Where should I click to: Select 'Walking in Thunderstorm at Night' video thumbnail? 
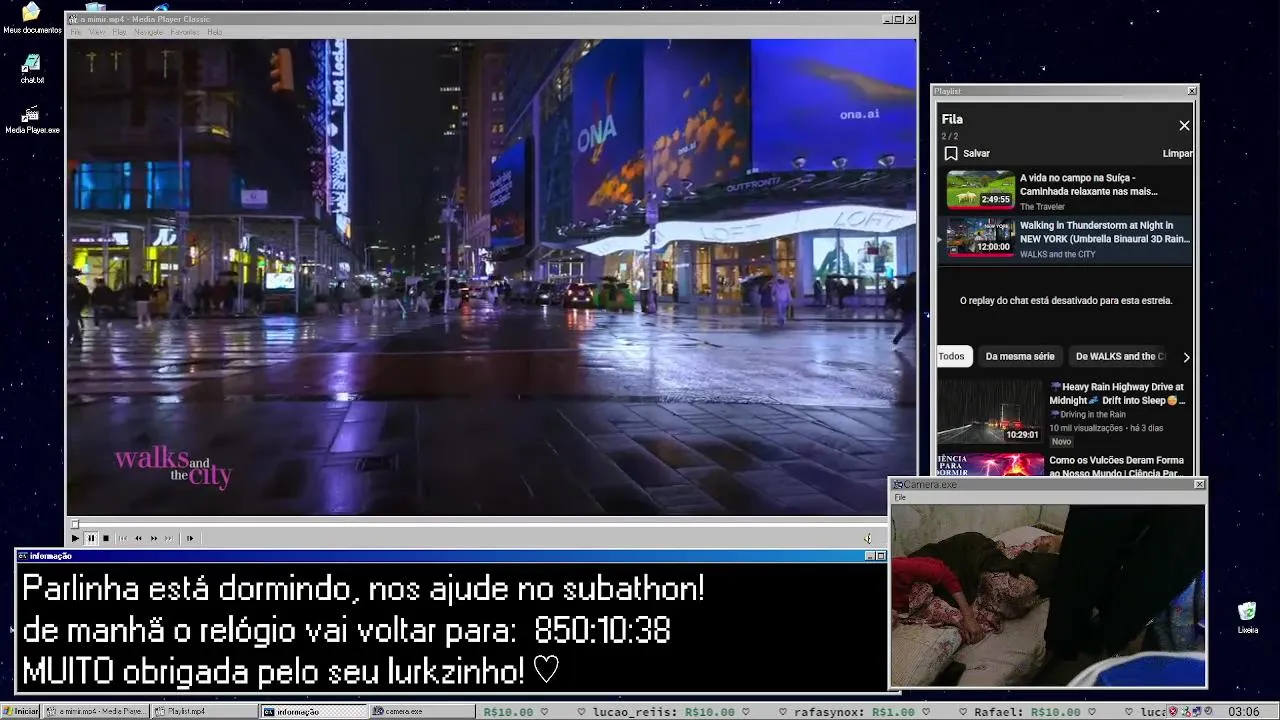(x=981, y=238)
